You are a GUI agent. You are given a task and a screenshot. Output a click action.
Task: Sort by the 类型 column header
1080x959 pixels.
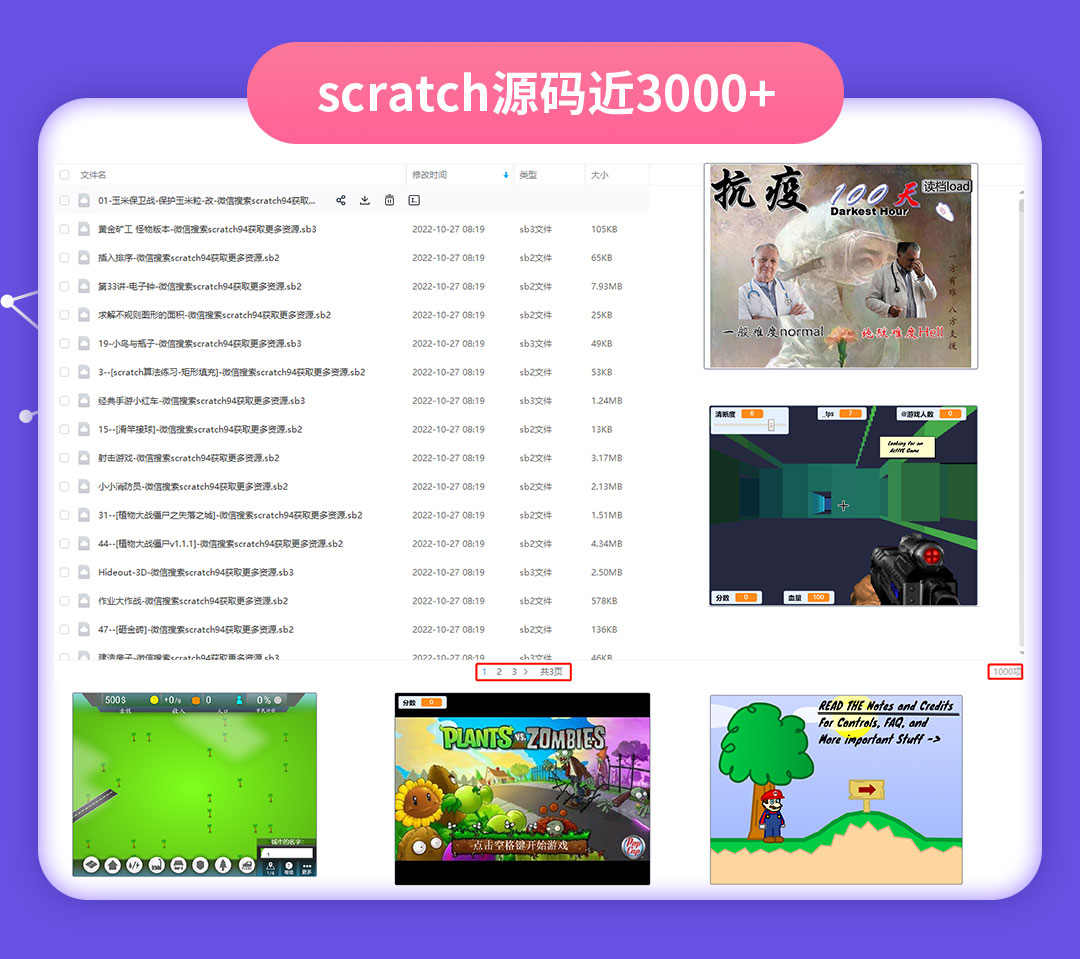[528, 175]
